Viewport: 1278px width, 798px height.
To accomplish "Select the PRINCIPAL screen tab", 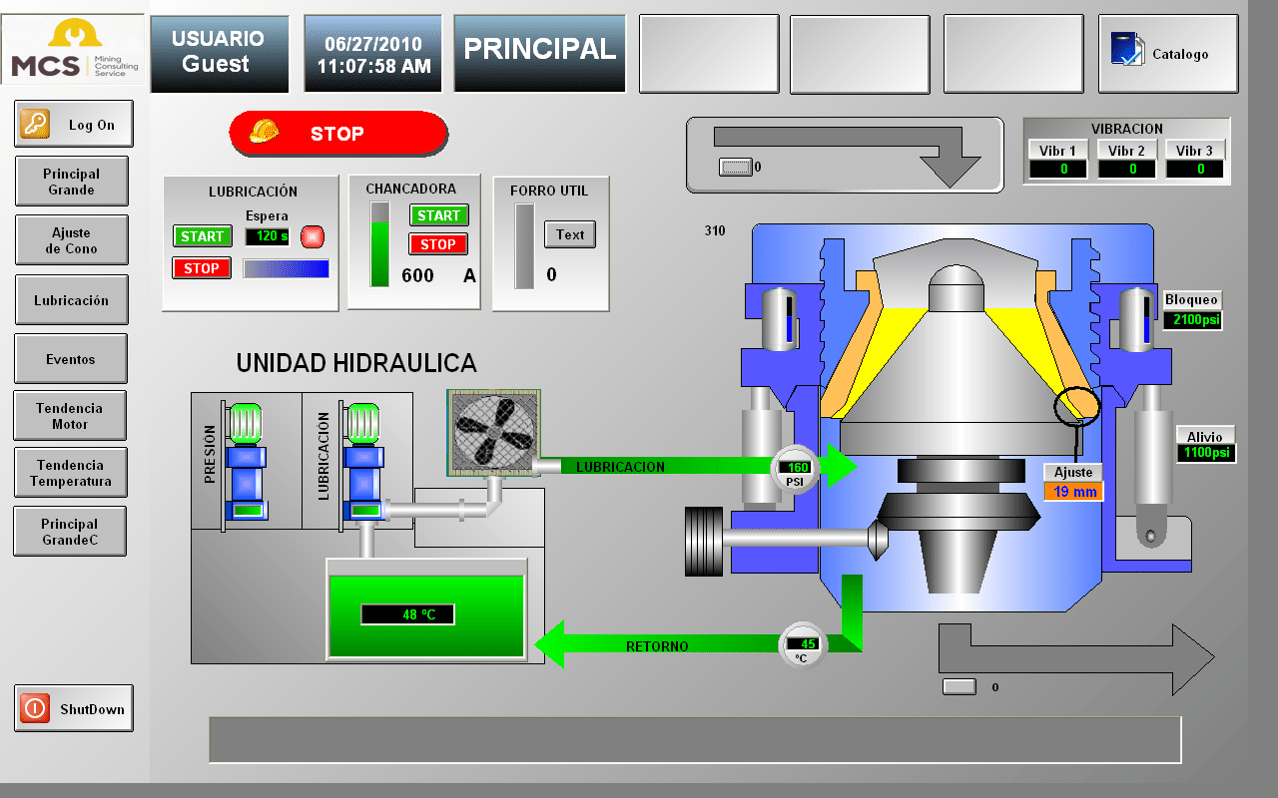I will (538, 52).
